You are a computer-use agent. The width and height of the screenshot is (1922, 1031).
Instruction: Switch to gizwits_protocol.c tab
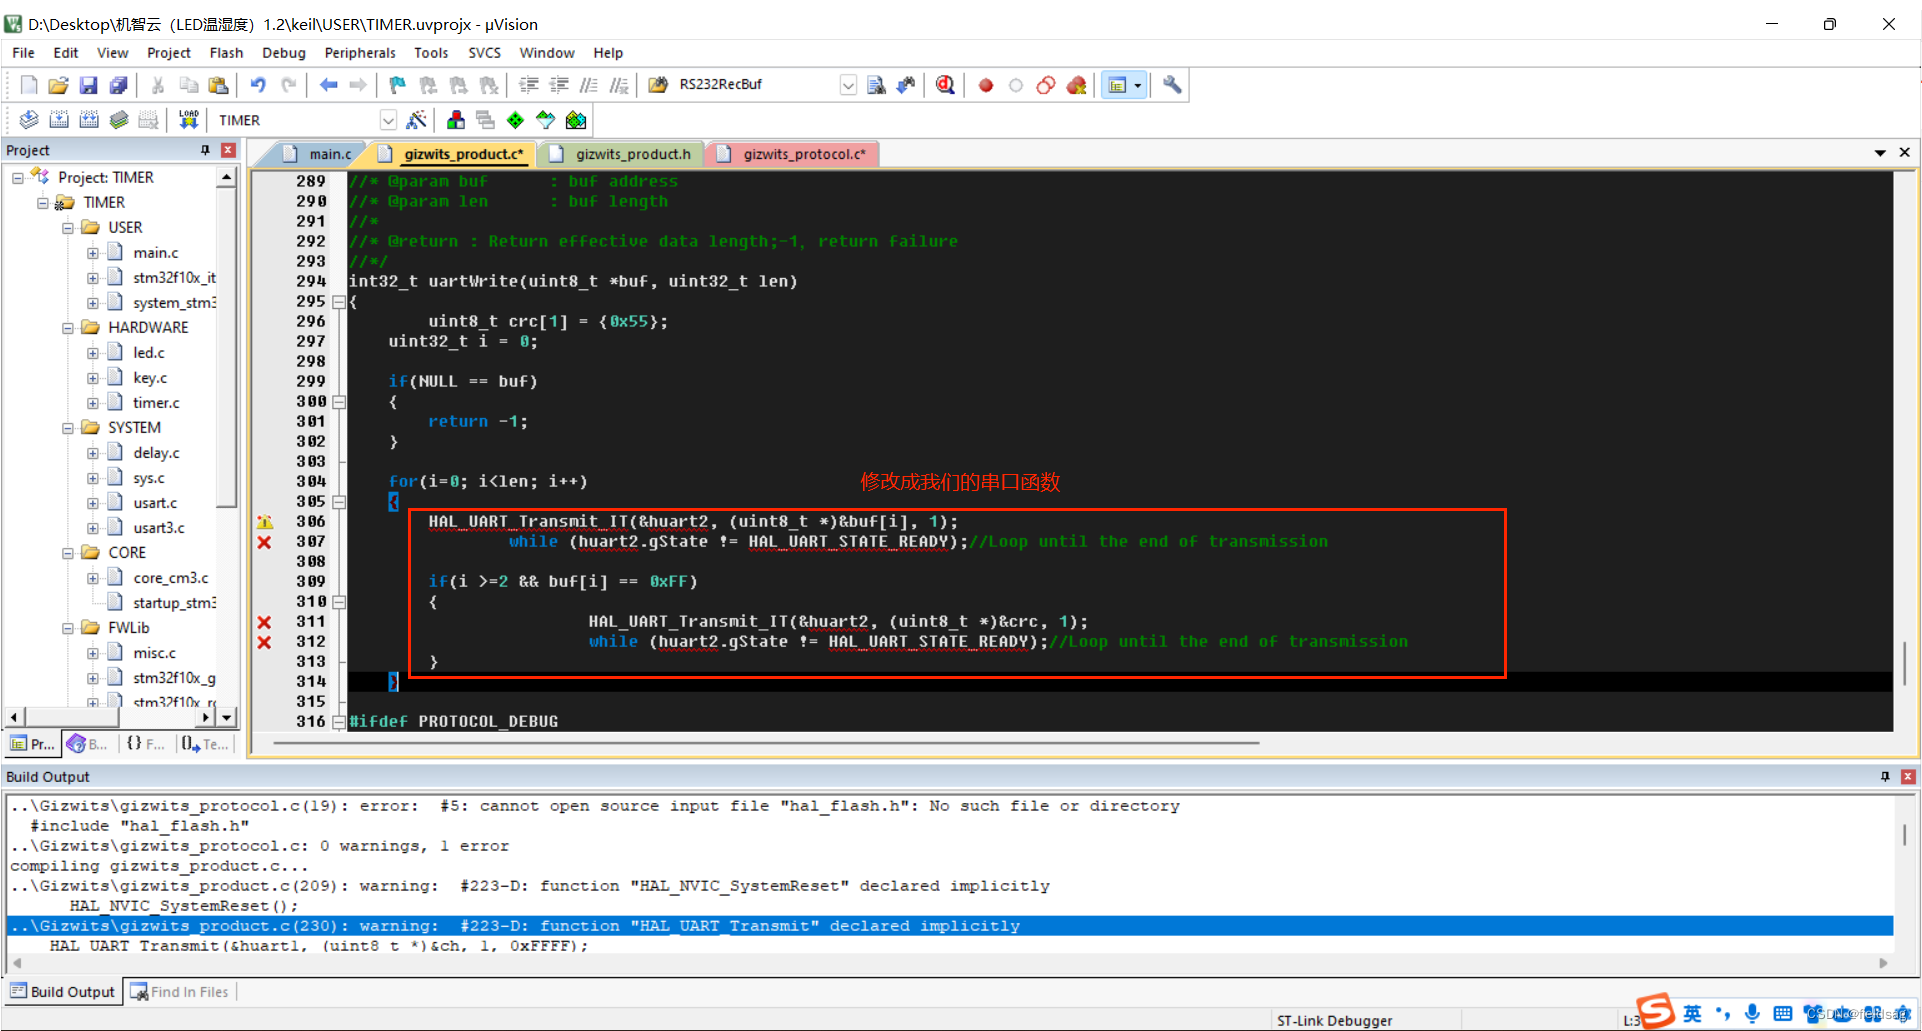pos(793,154)
